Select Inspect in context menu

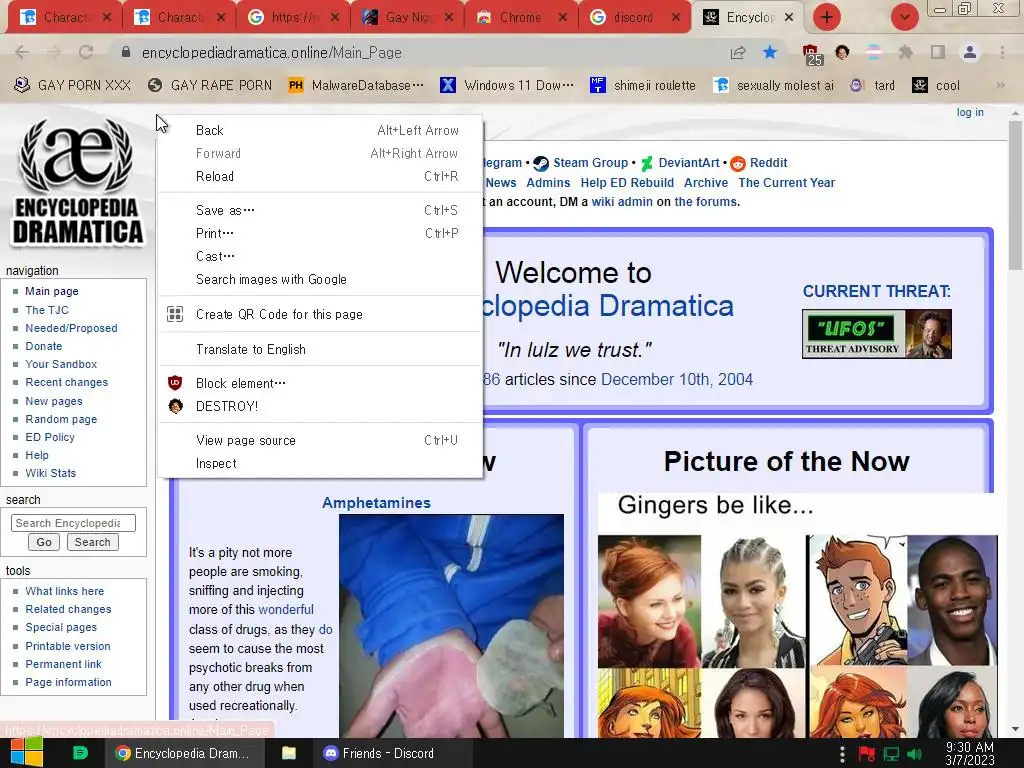[x=320, y=464]
